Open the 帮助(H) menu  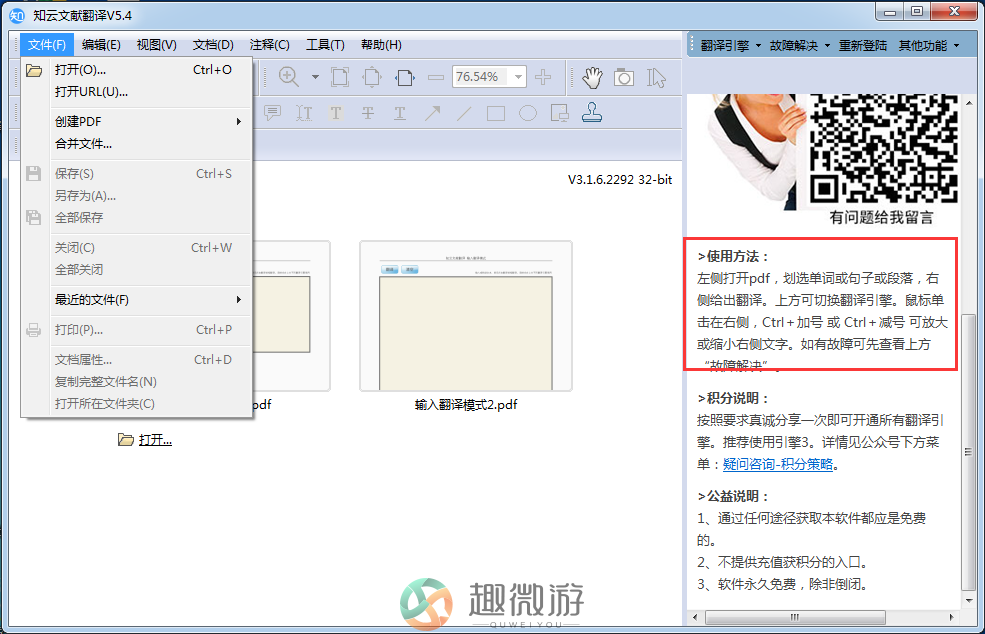click(x=381, y=45)
